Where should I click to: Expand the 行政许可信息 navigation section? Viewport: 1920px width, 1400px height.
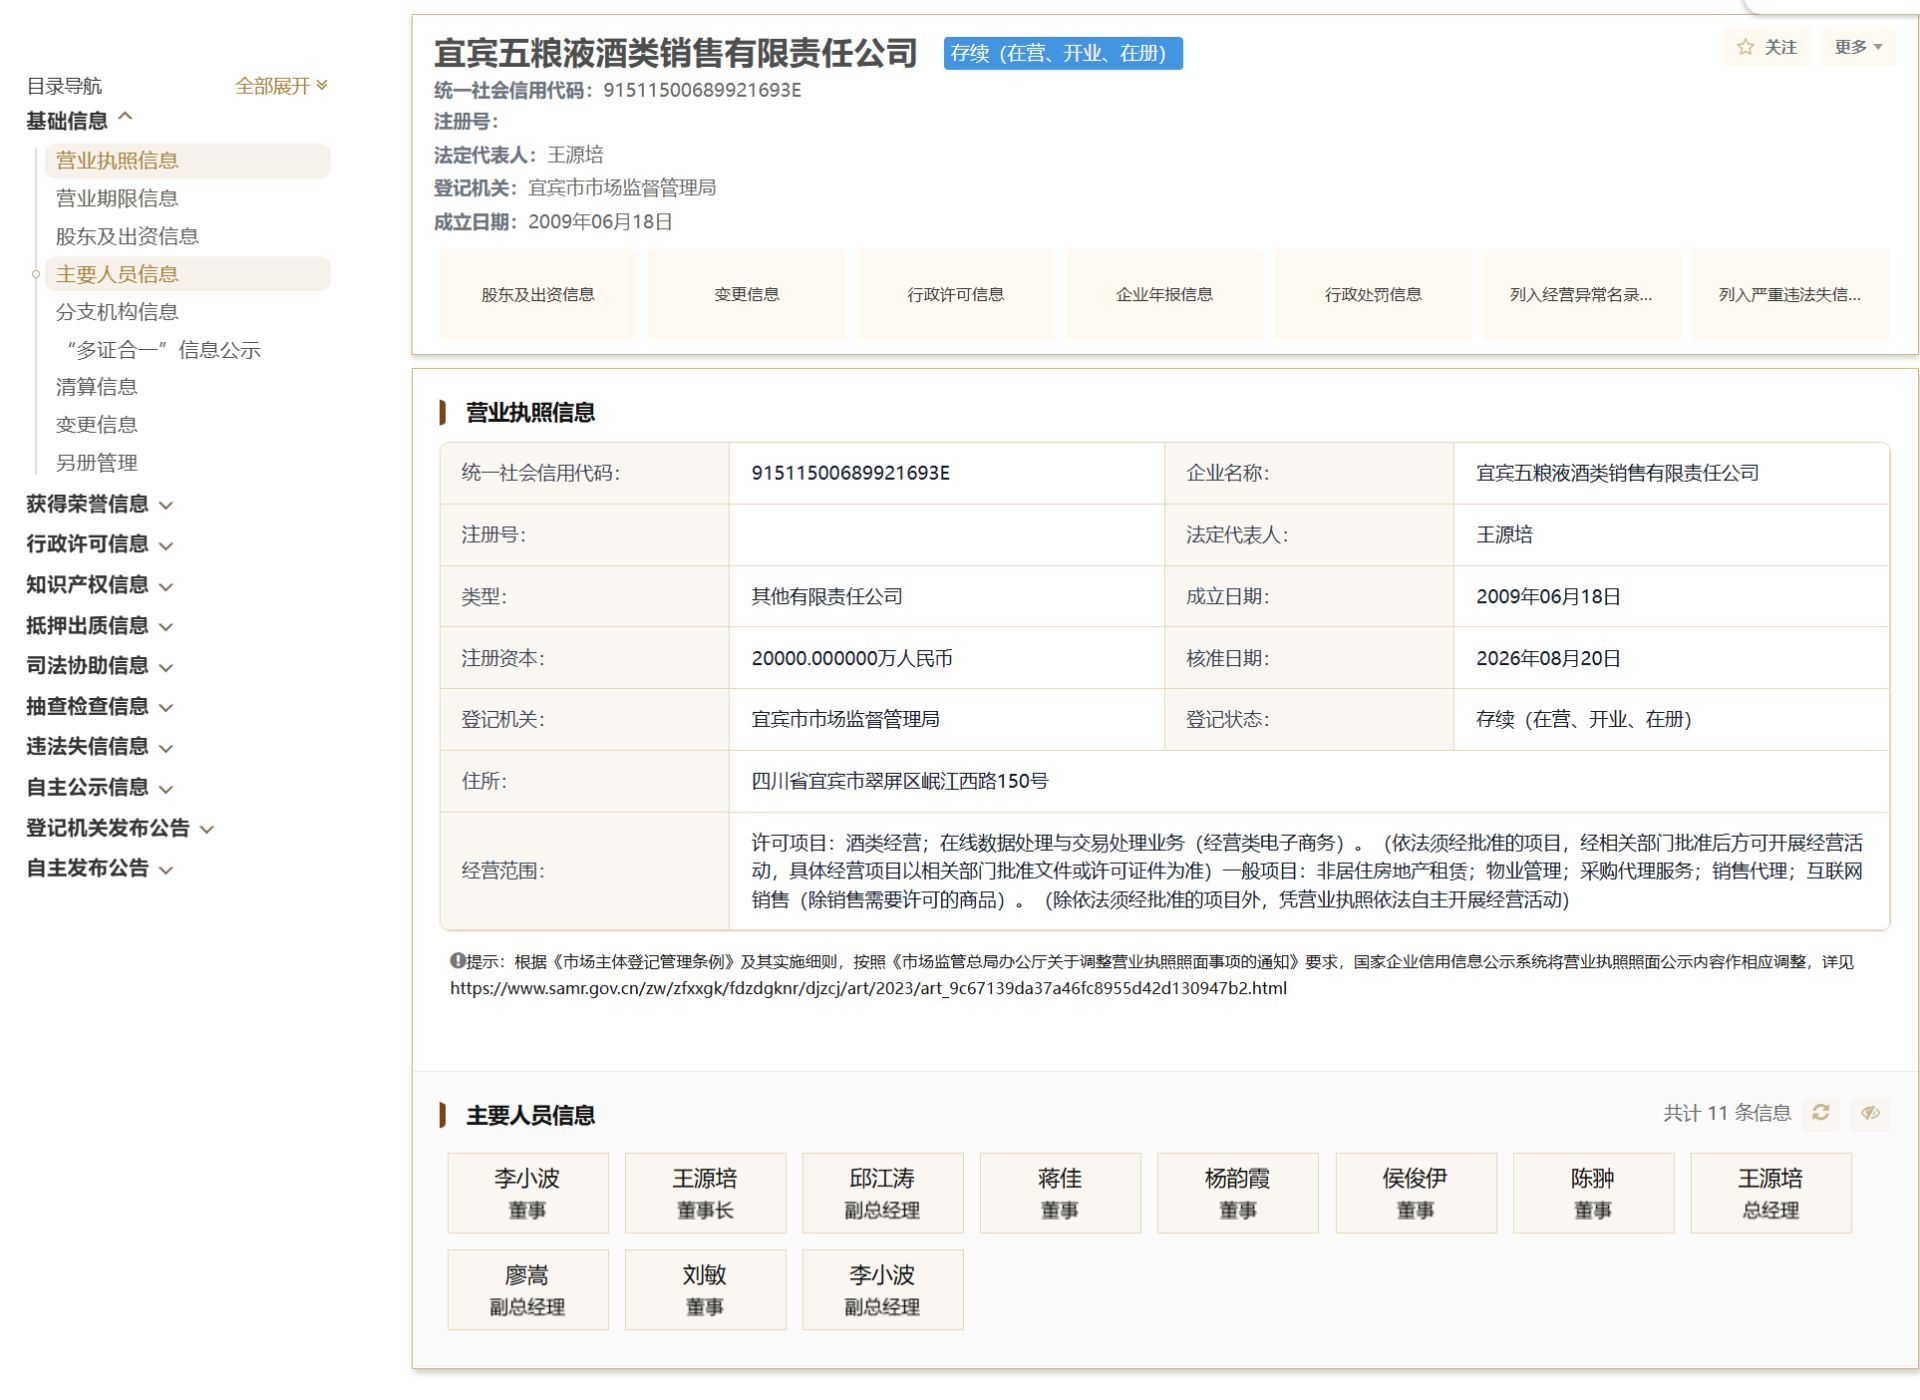pyautogui.click(x=100, y=544)
